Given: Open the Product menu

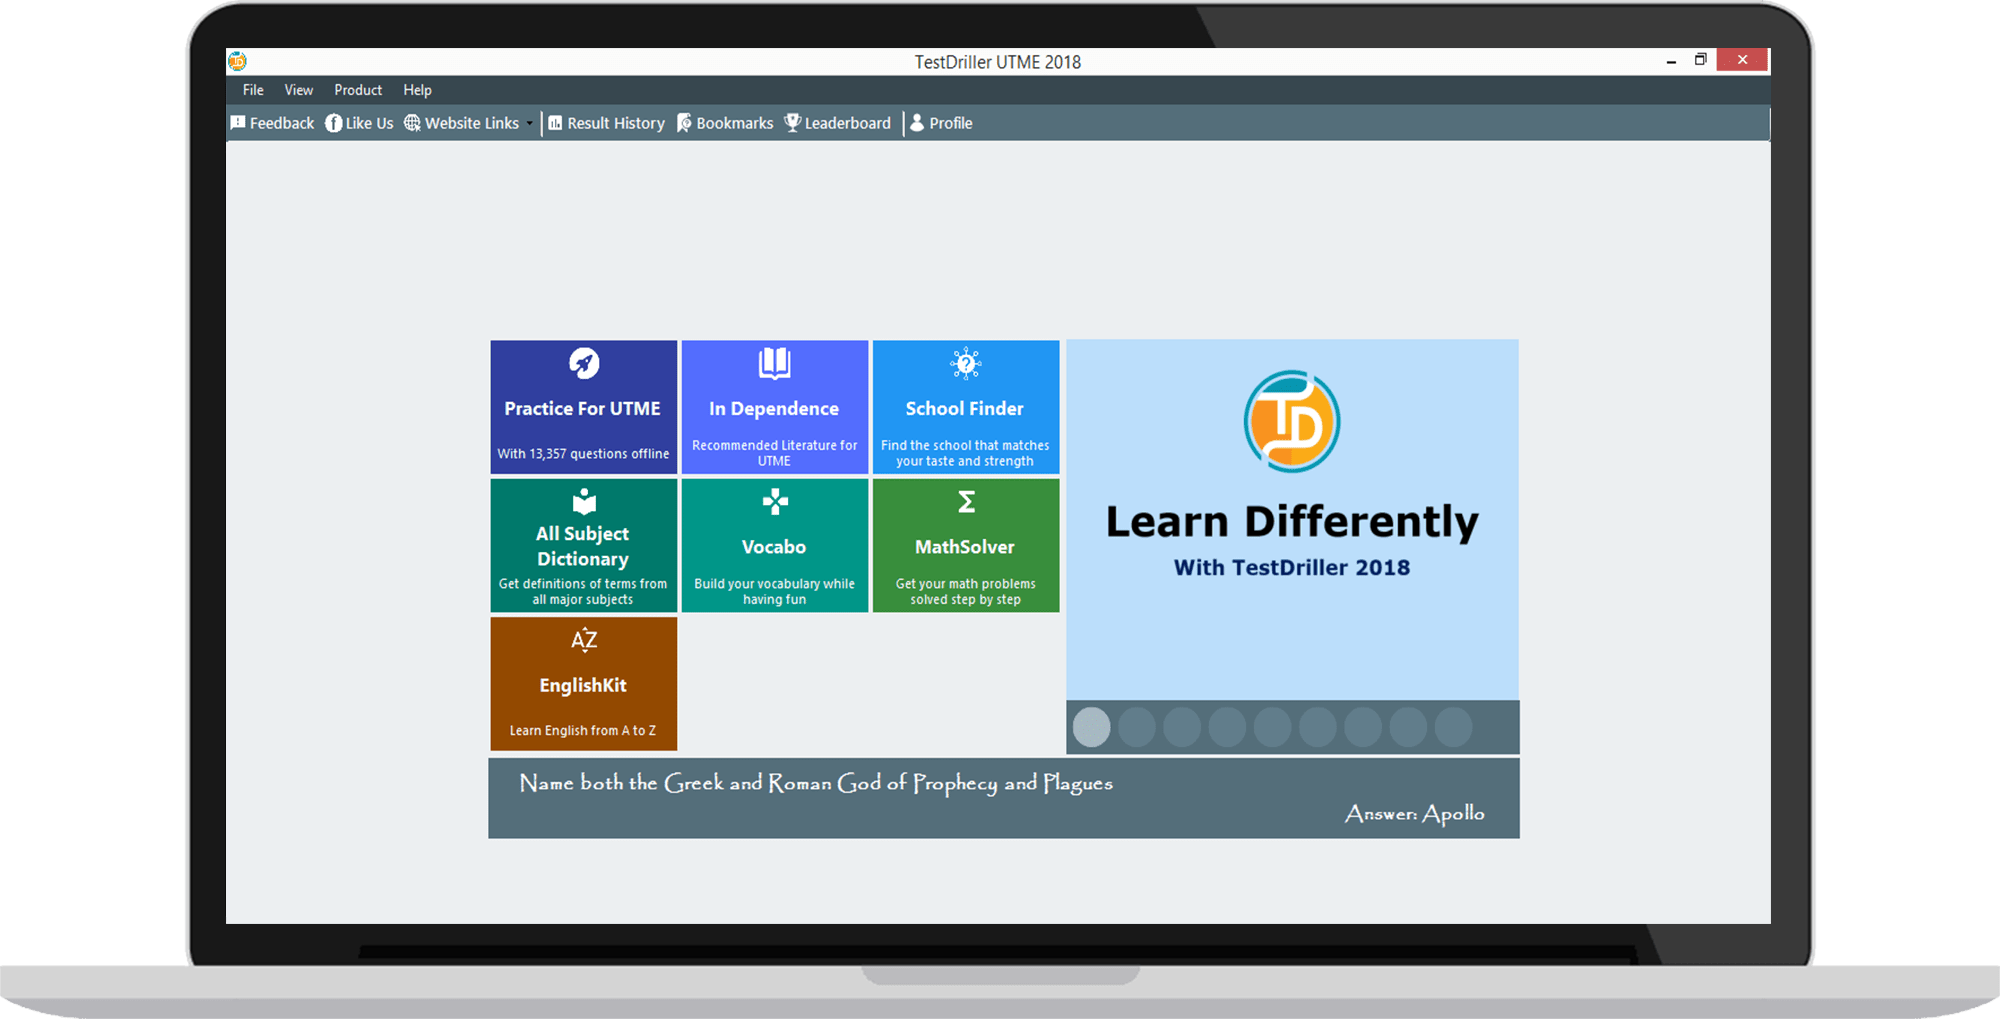Looking at the screenshot, I should (358, 90).
